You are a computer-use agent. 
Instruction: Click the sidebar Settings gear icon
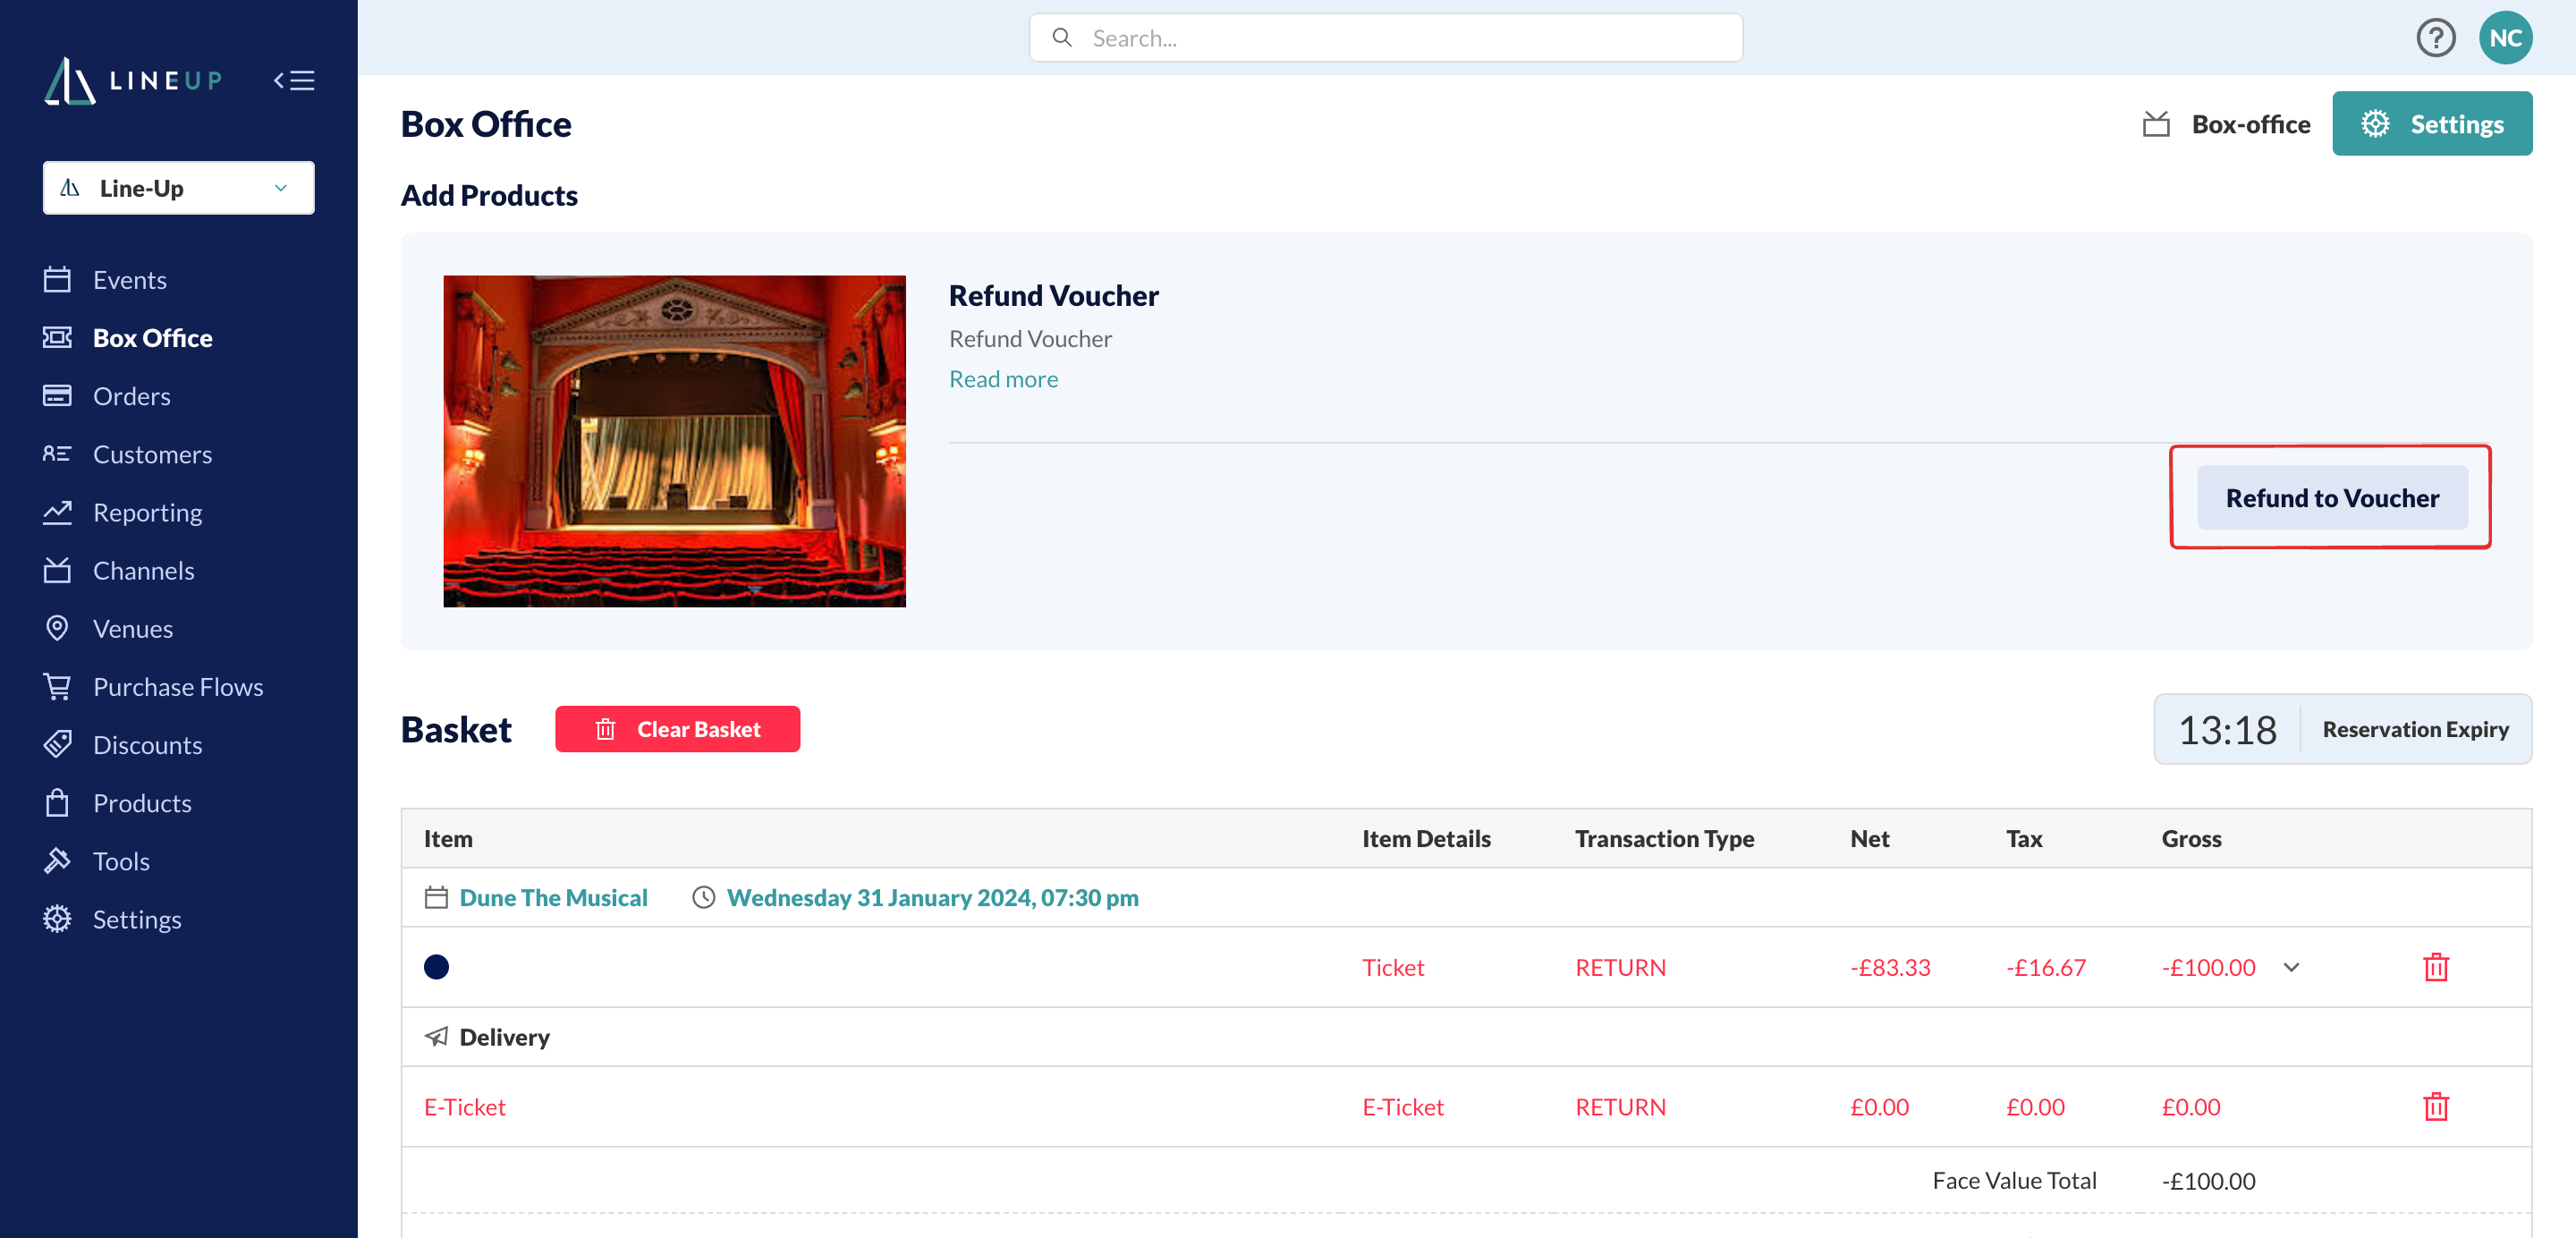(57, 918)
